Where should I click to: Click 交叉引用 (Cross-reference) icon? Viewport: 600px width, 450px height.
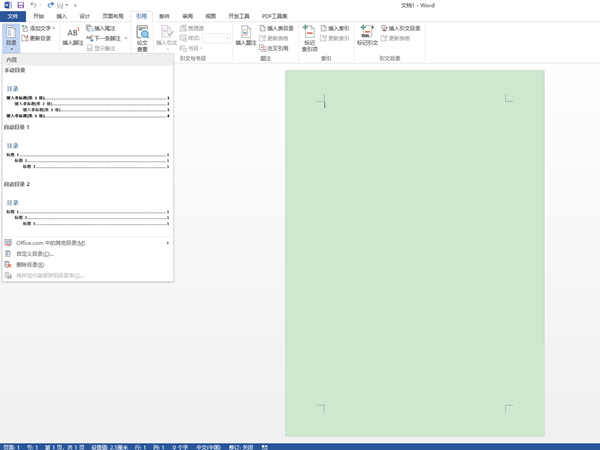(276, 48)
